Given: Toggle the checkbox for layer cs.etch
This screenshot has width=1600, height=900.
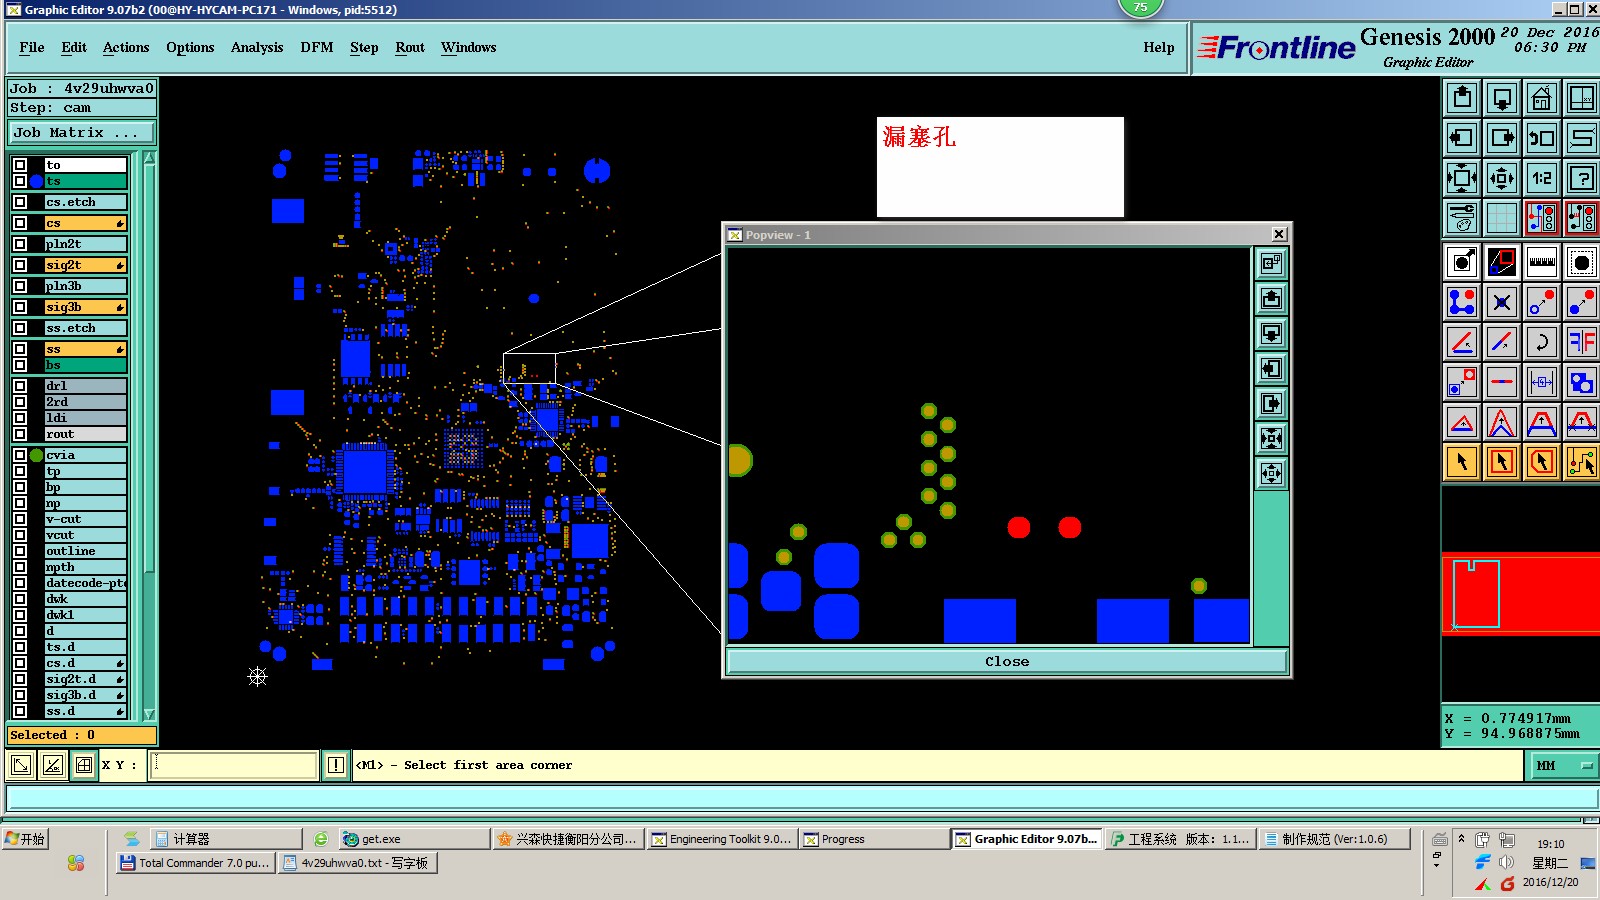Looking at the screenshot, I should pos(20,202).
